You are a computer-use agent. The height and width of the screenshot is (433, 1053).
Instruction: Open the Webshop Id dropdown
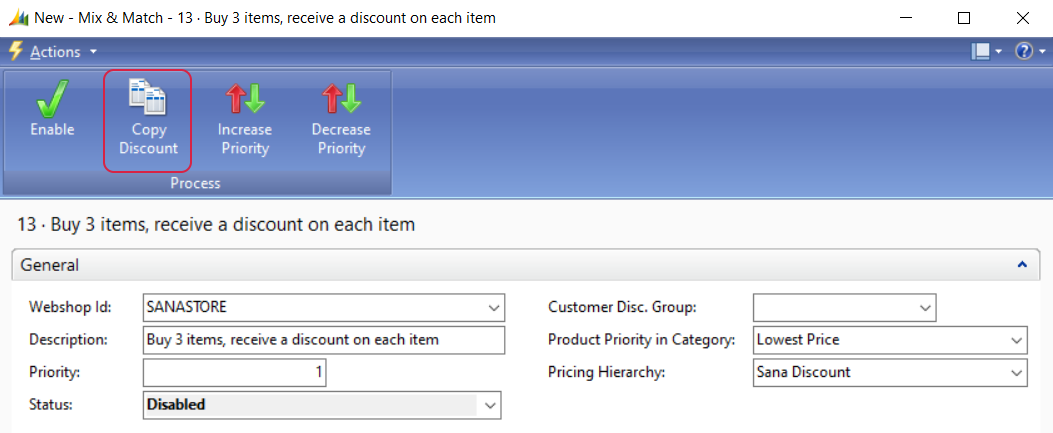click(494, 307)
